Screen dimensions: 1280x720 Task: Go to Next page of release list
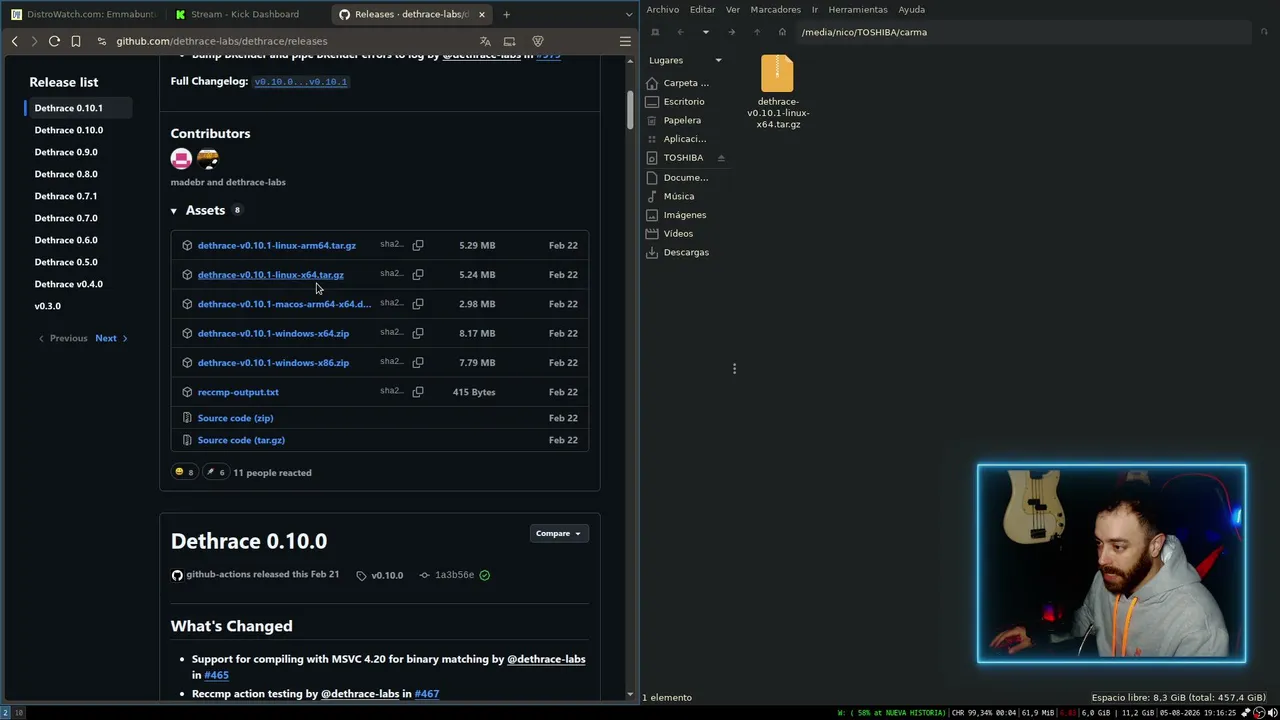(111, 338)
